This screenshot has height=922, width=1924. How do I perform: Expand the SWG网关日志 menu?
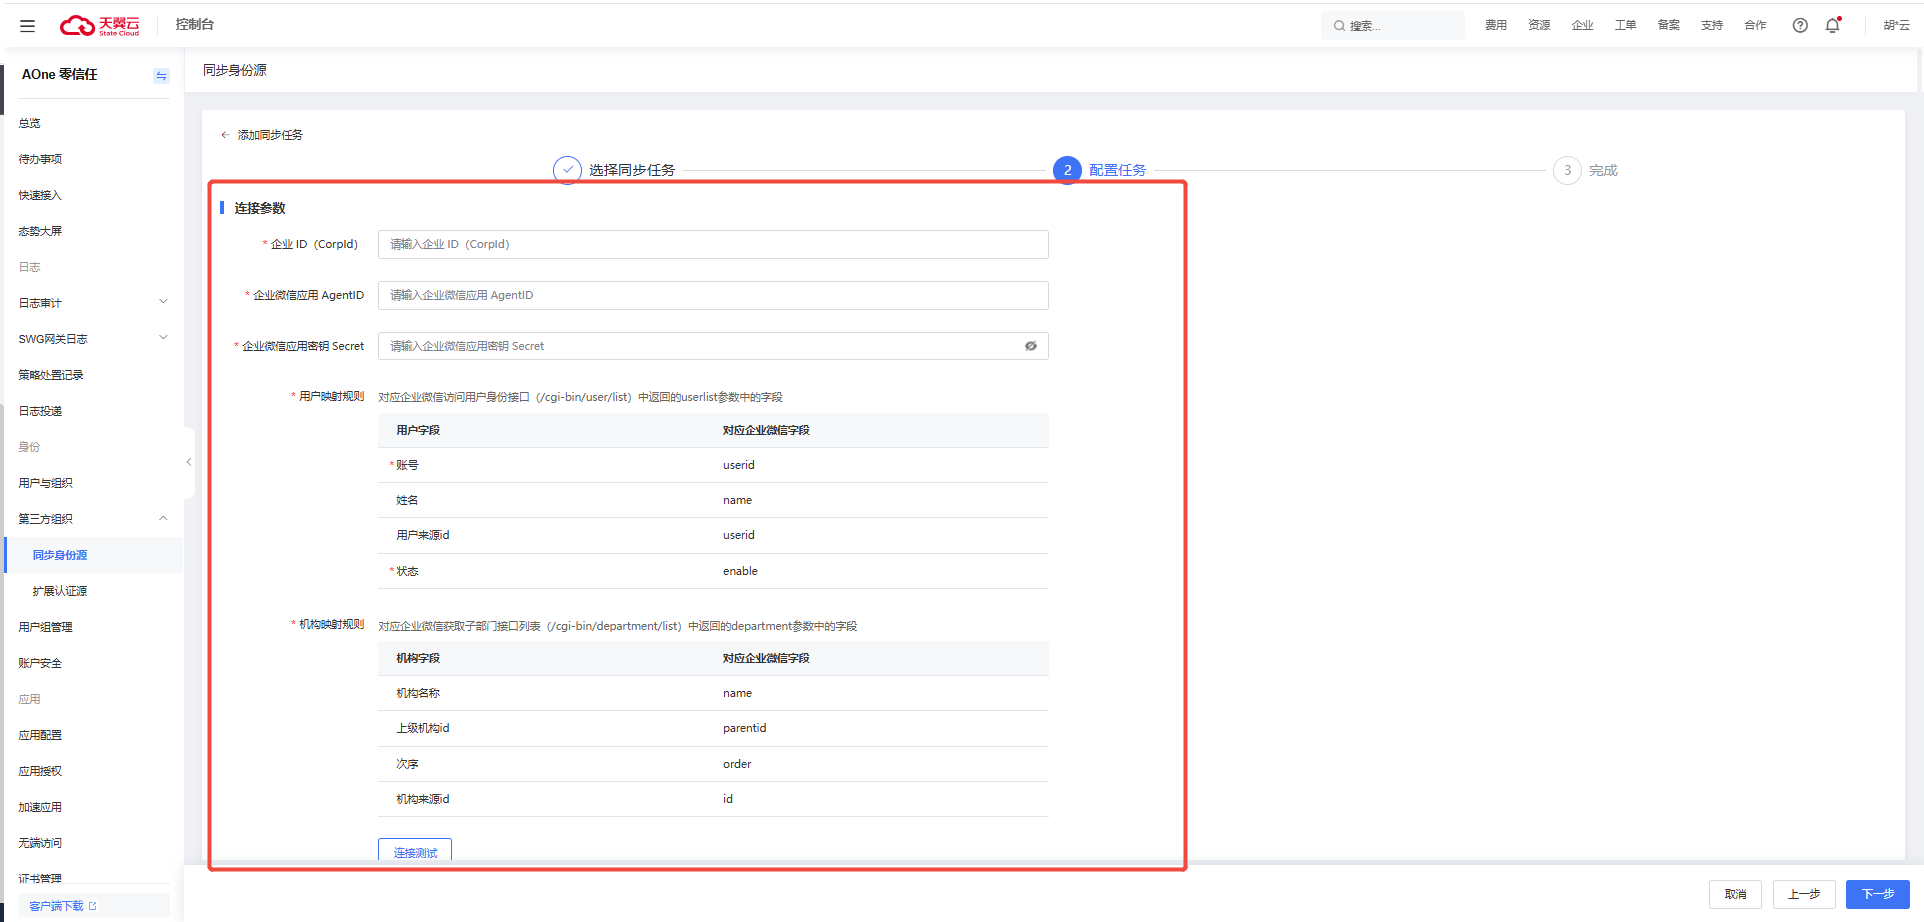pyautogui.click(x=163, y=338)
